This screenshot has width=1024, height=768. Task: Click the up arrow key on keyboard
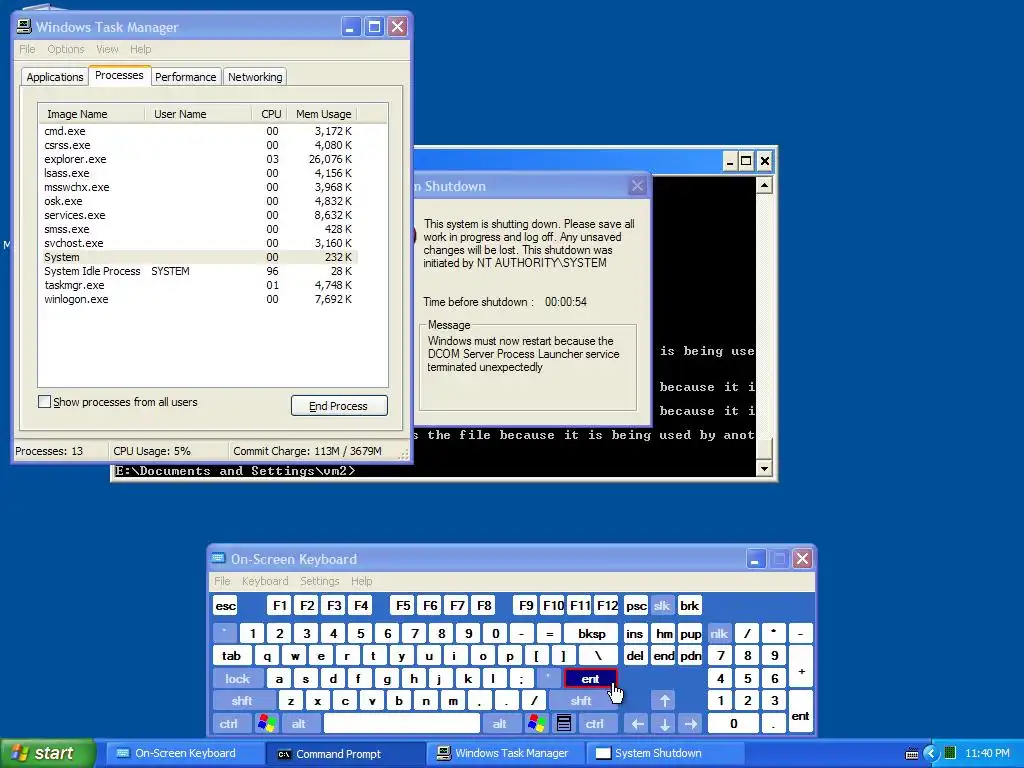pos(664,701)
